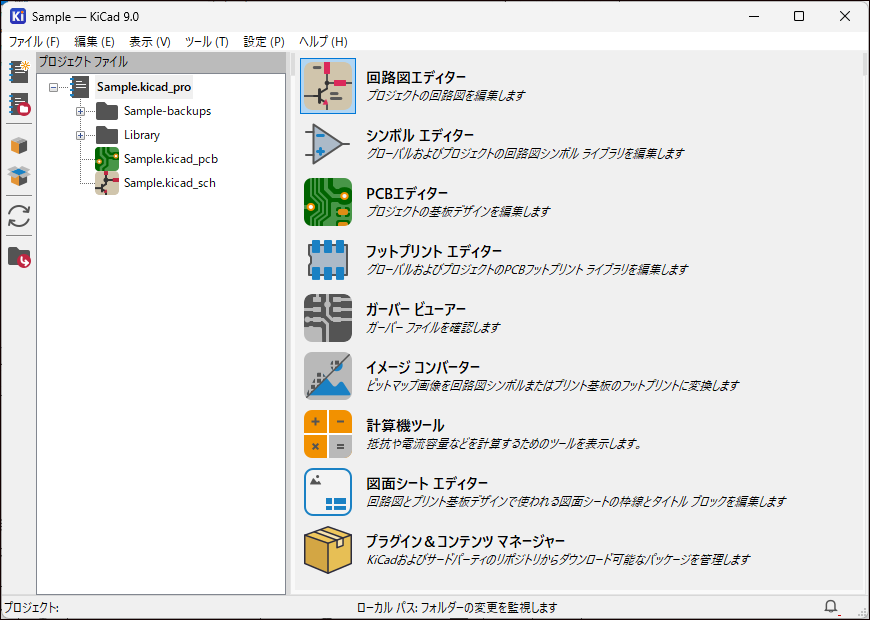The width and height of the screenshot is (870, 620).
Task: Refresh the project file tree
Action: 18,216
